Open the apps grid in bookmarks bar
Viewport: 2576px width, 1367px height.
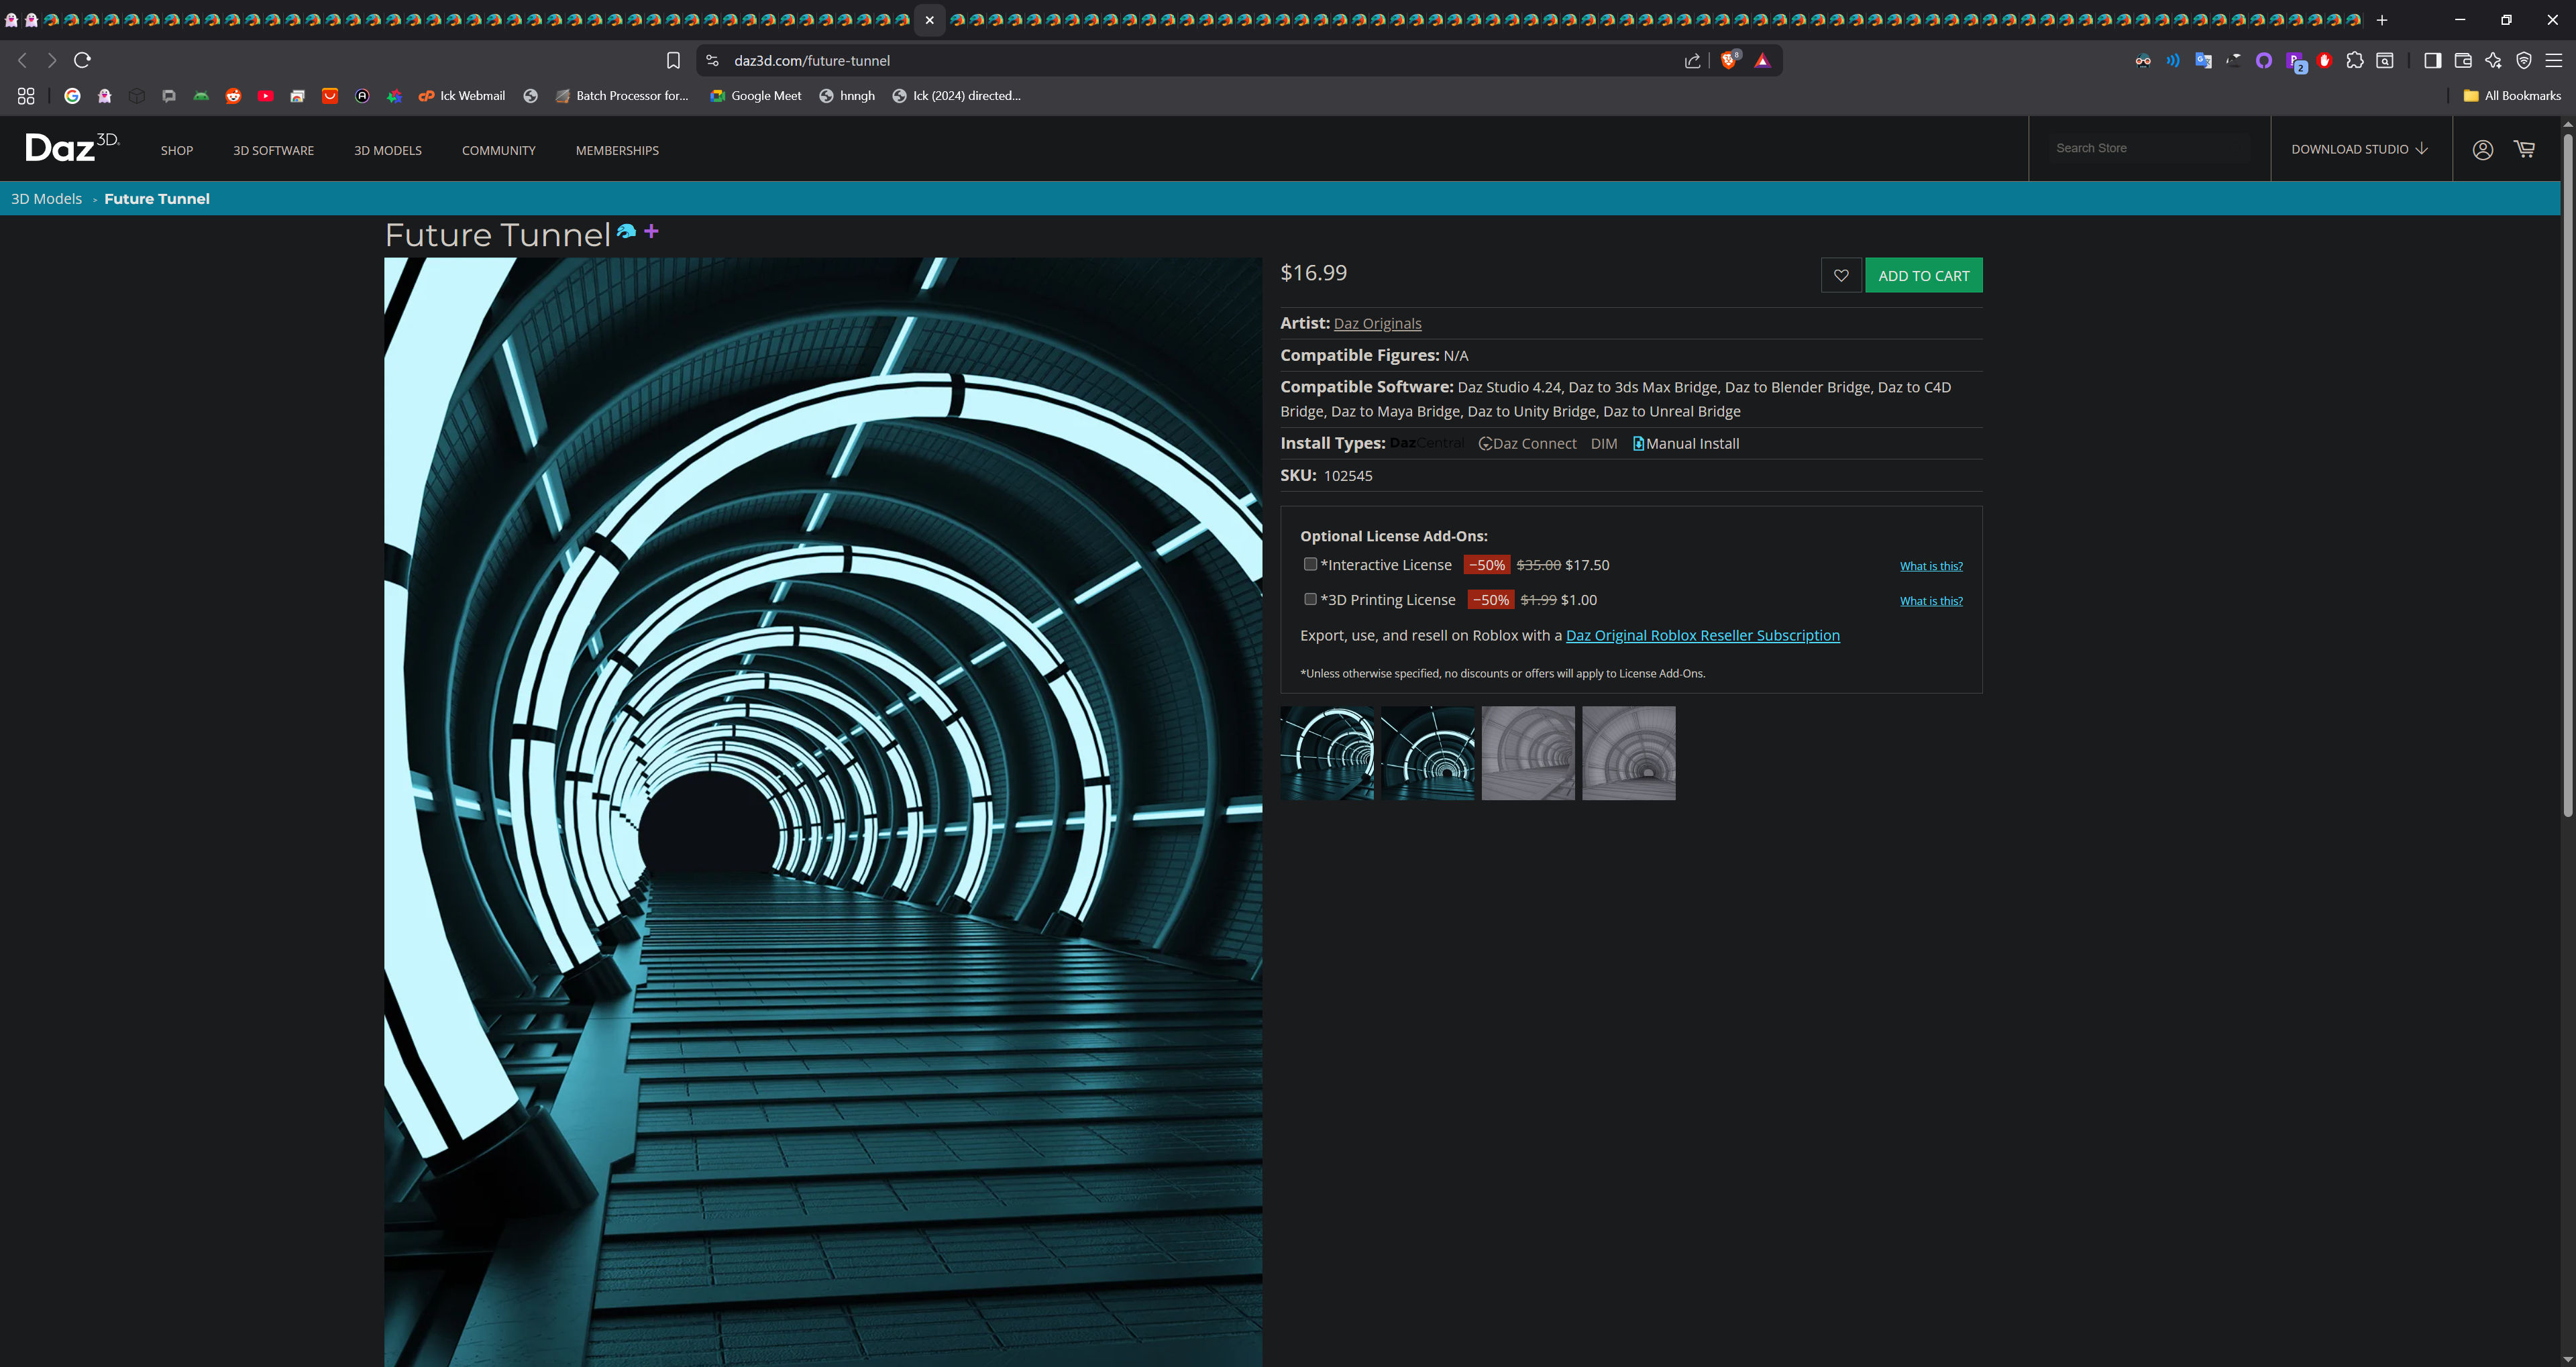coord(26,96)
